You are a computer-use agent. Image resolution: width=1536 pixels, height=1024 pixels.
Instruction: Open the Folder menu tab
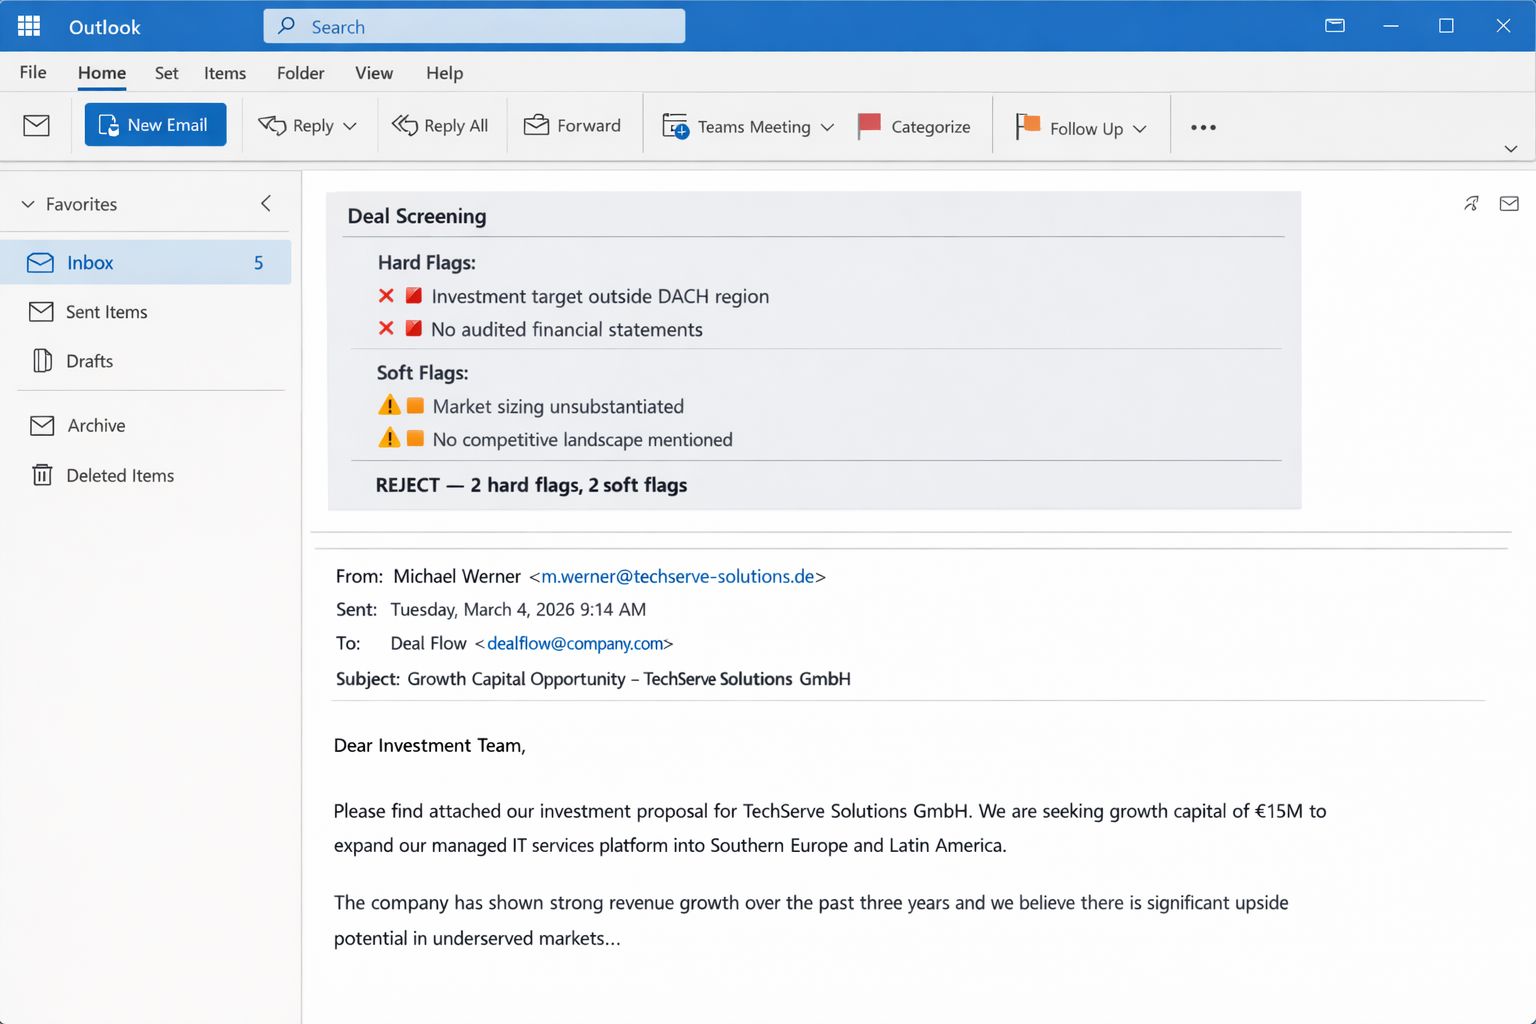tap(300, 73)
